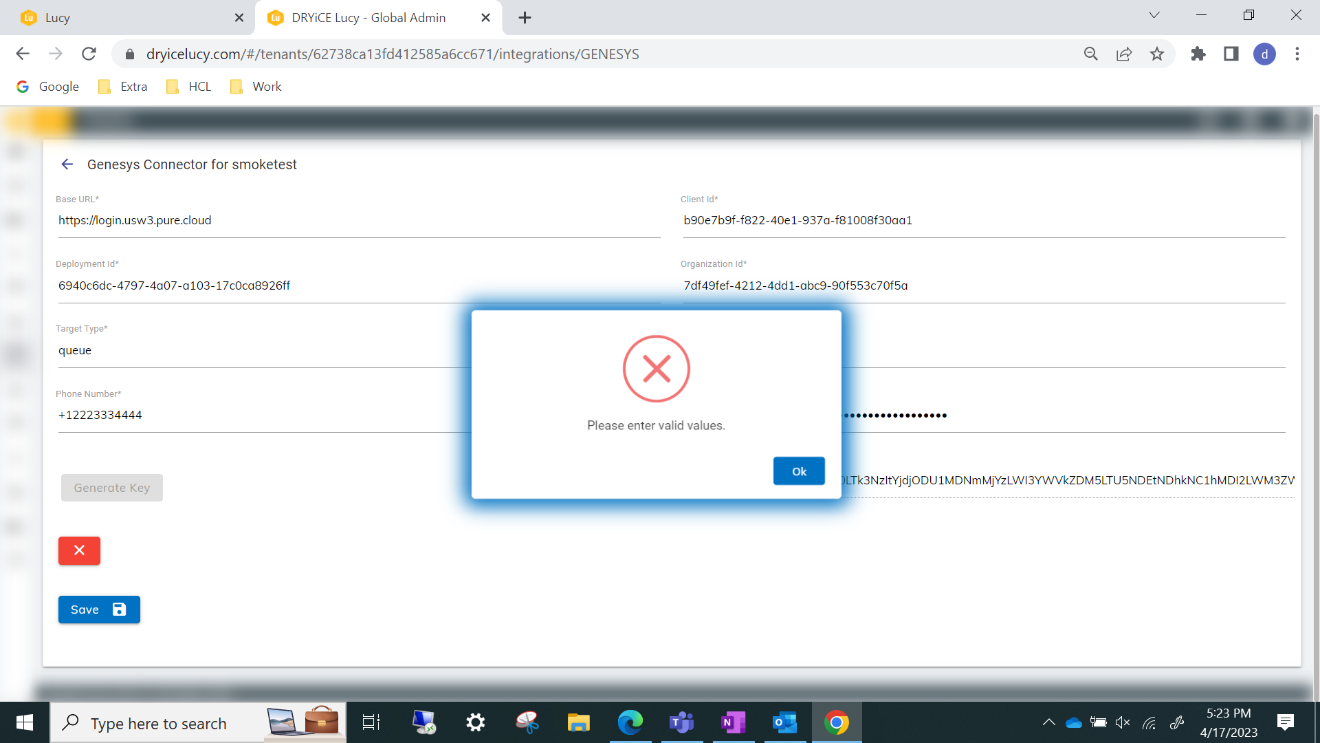The width and height of the screenshot is (1320, 743).
Task: Click the volume icon in the system tray
Action: (x=1124, y=722)
